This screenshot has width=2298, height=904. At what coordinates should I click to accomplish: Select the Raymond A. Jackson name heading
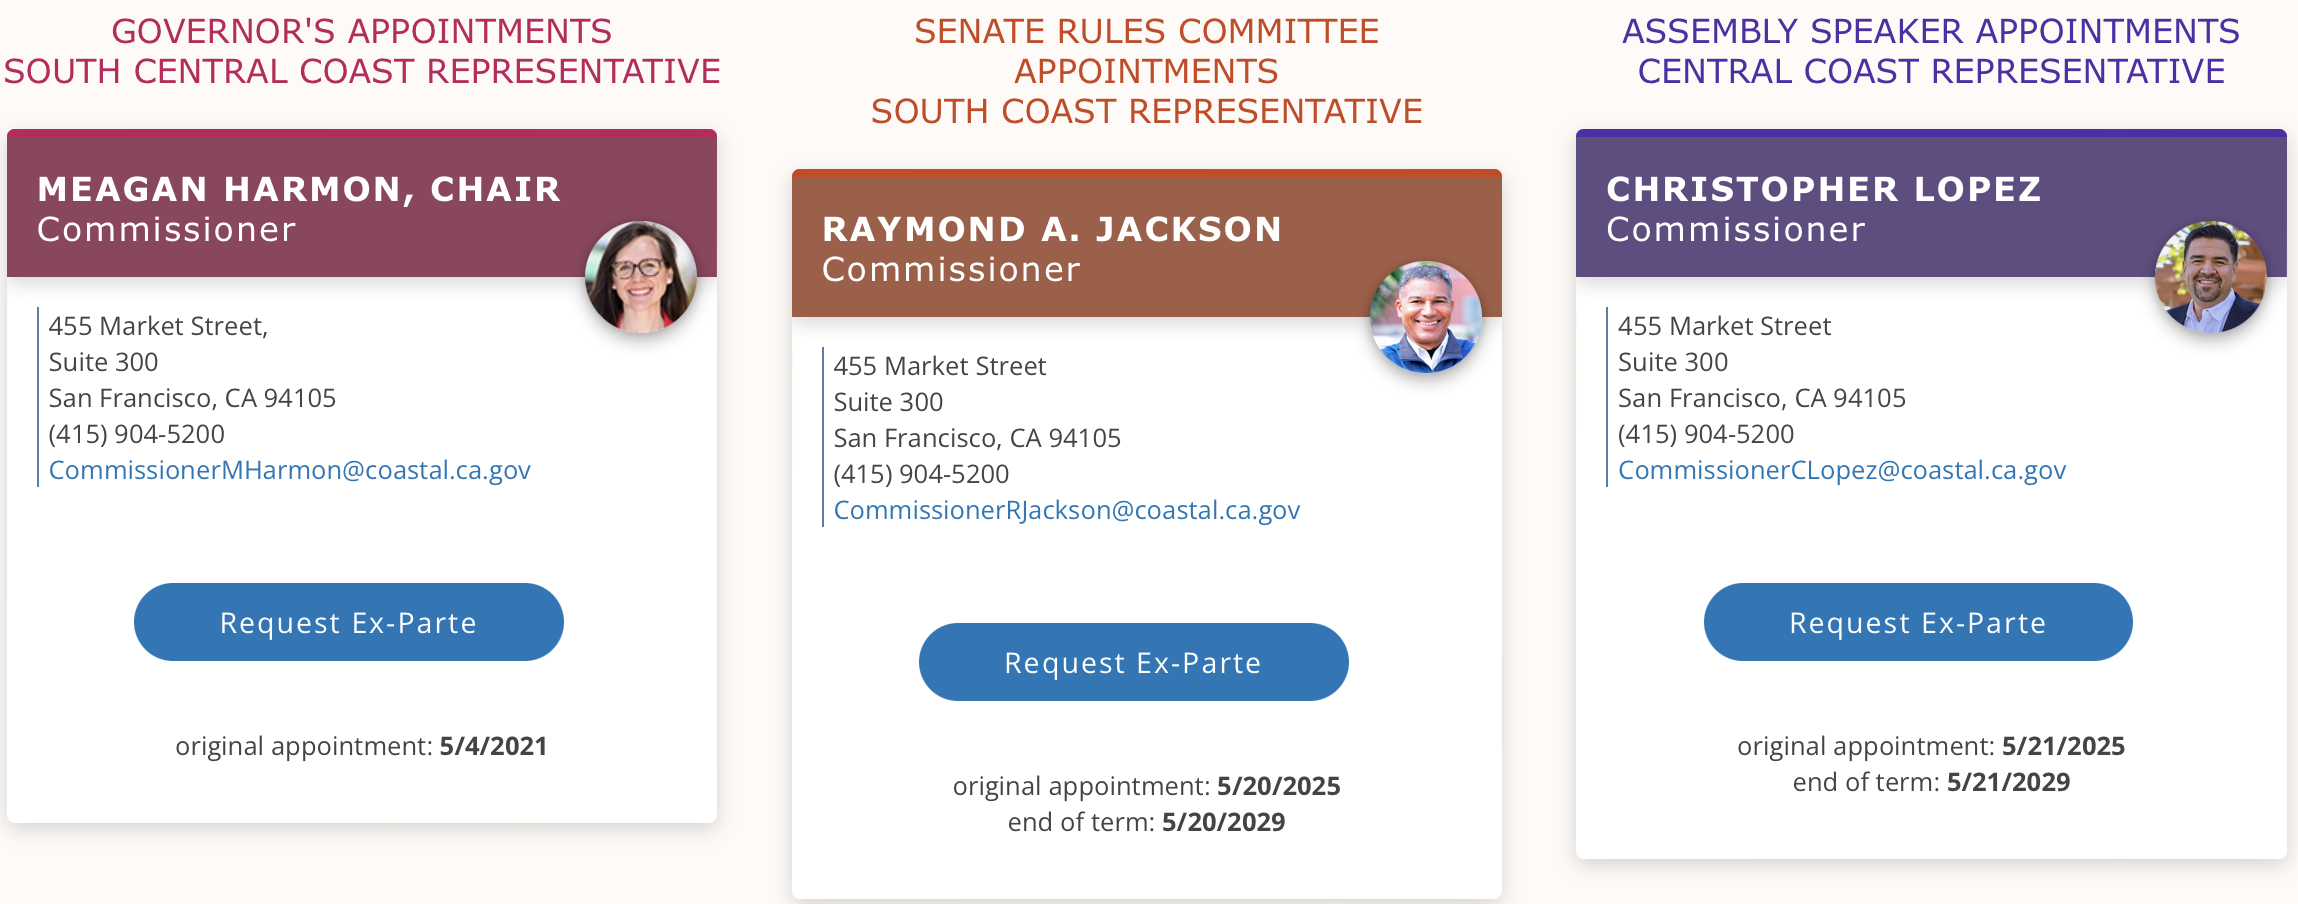[x=1051, y=229]
